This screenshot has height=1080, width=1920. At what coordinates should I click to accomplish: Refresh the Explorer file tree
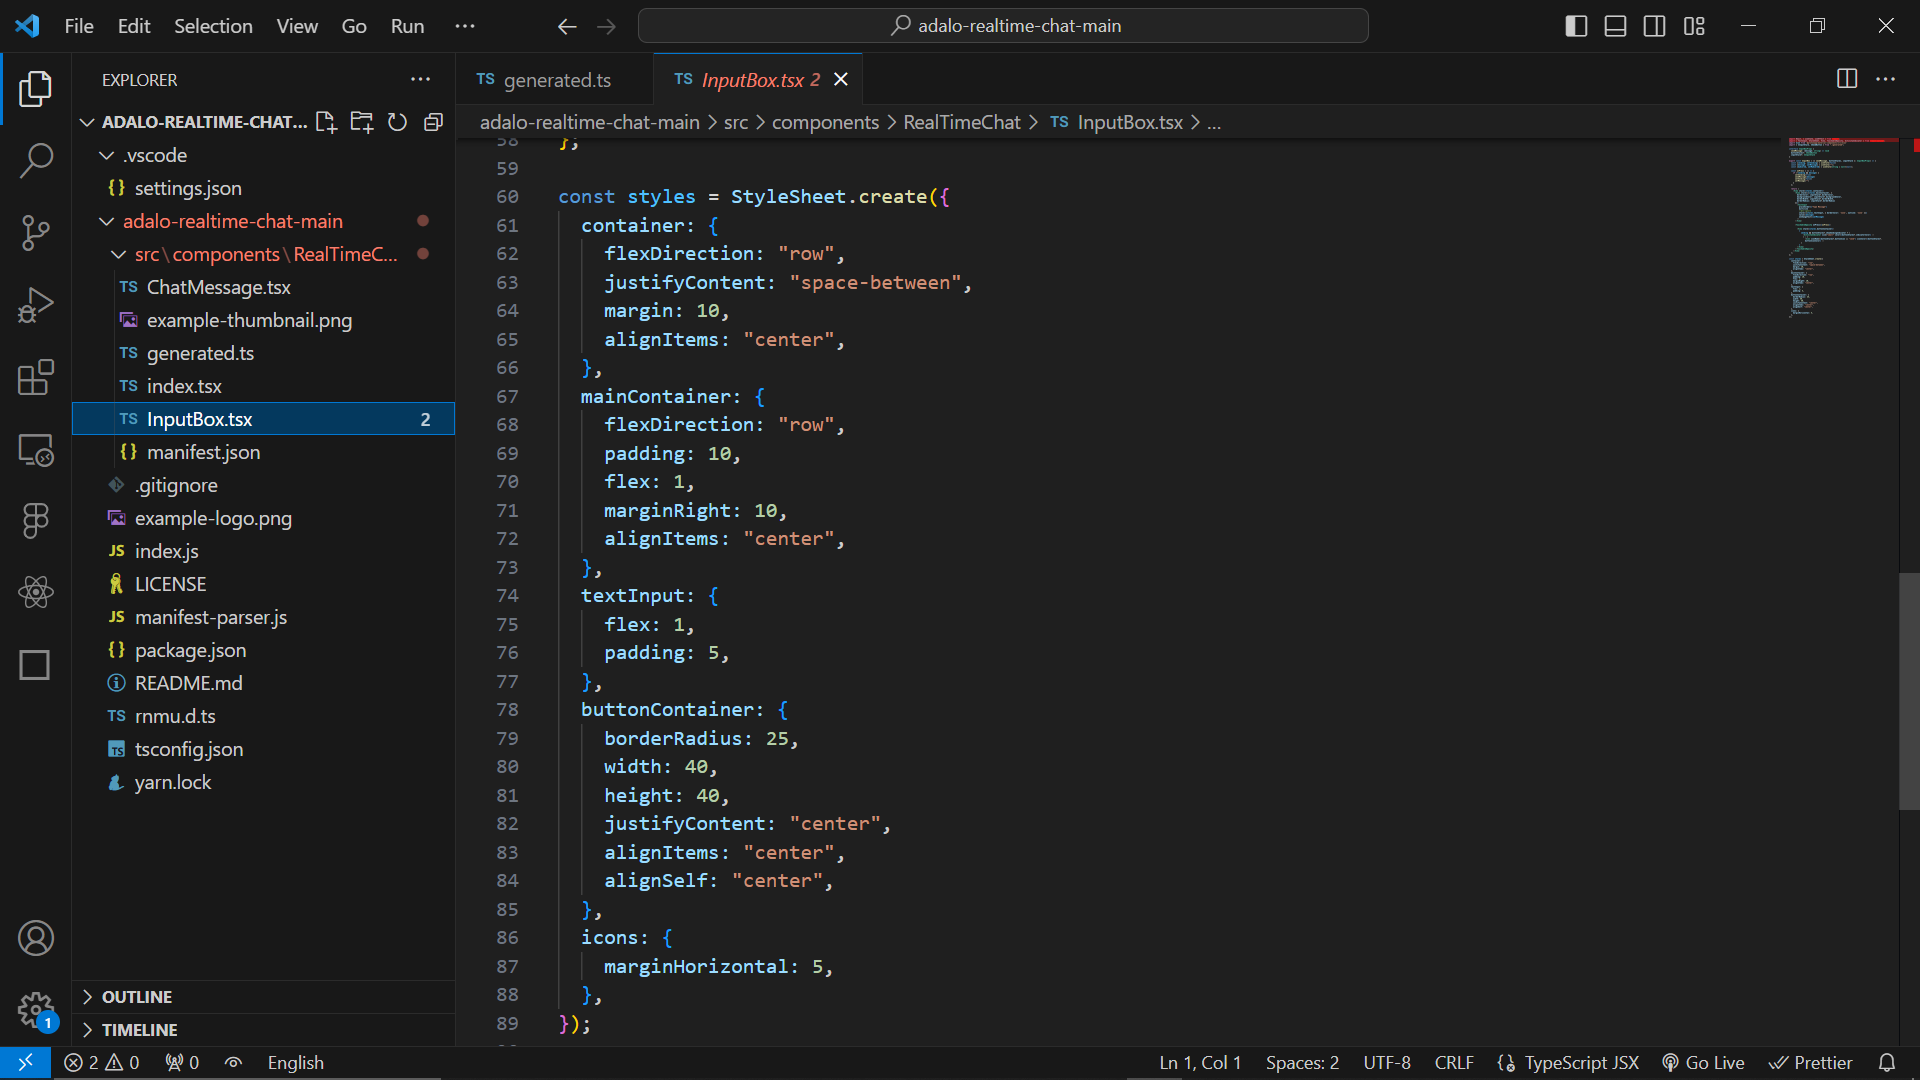(397, 122)
